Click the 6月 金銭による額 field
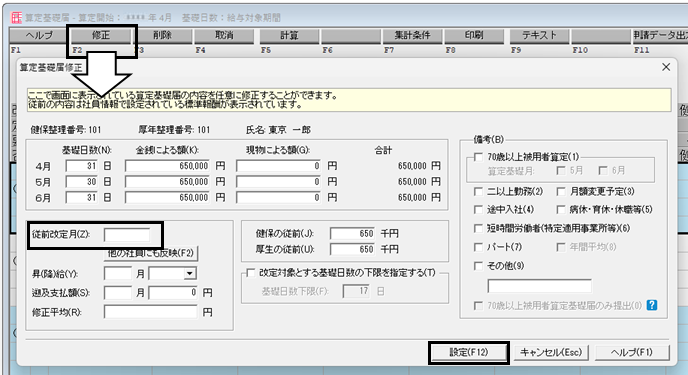 pos(168,198)
